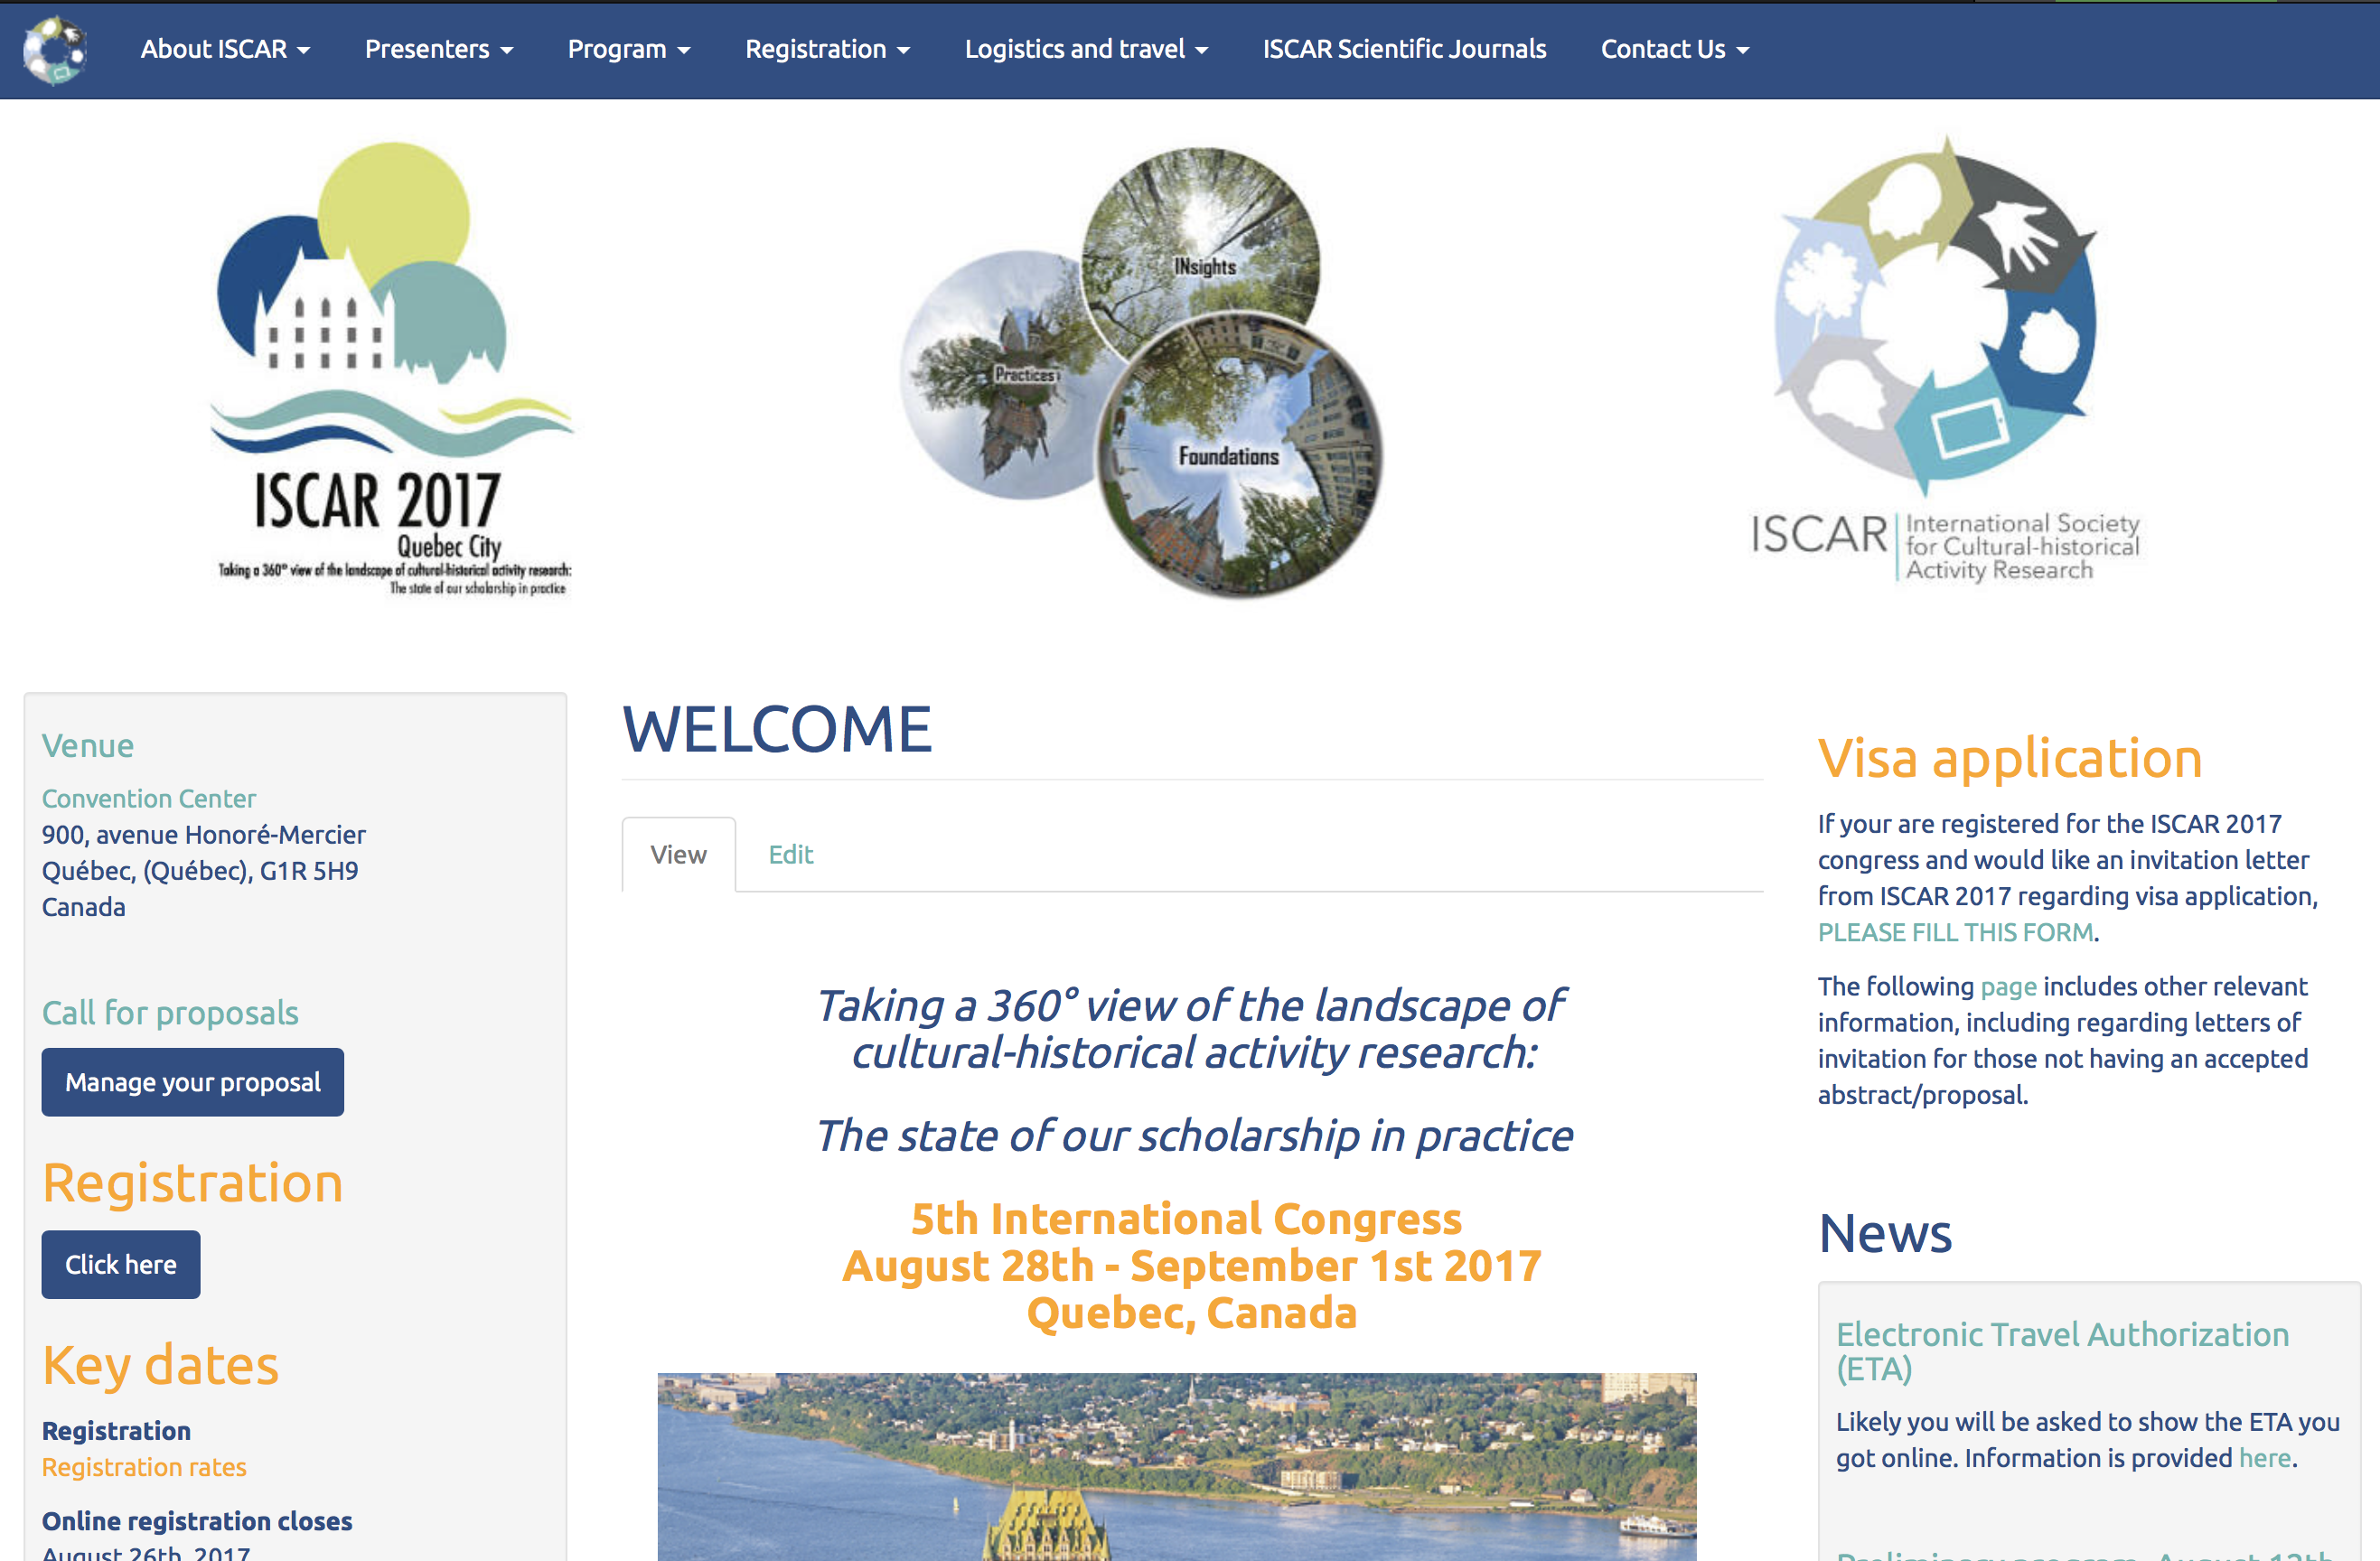Click the ISCAR home logo in navbar
The image size is (2380, 1561).
click(x=55, y=49)
